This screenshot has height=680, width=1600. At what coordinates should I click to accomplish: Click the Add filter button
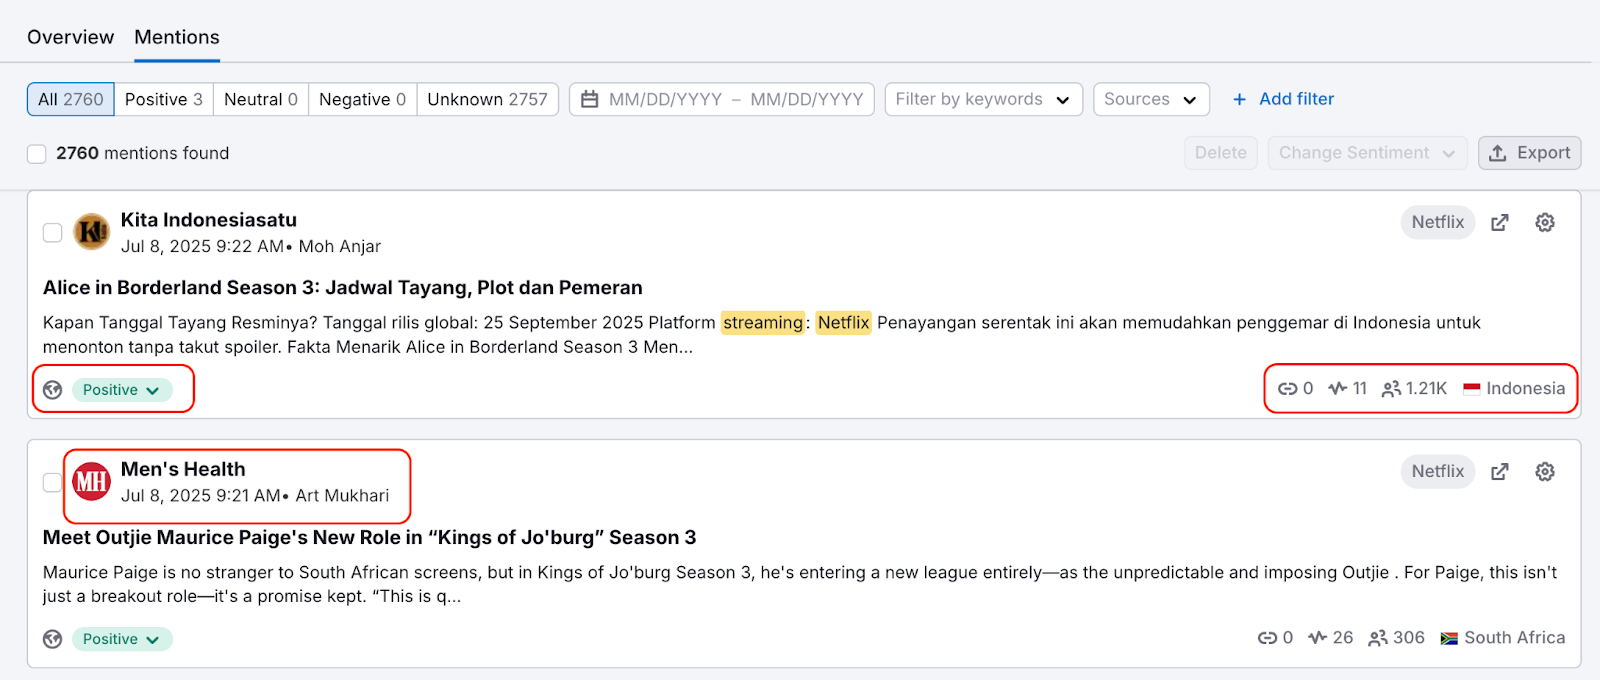(1283, 99)
